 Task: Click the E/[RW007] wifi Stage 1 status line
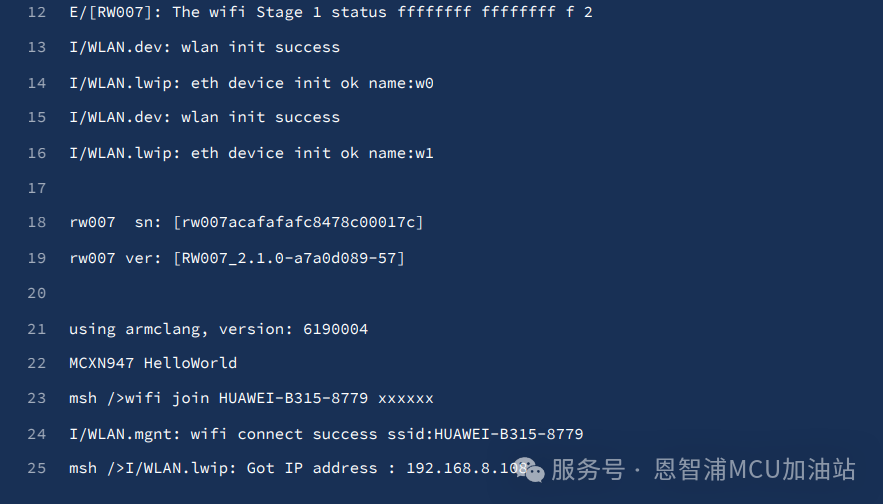tap(330, 12)
